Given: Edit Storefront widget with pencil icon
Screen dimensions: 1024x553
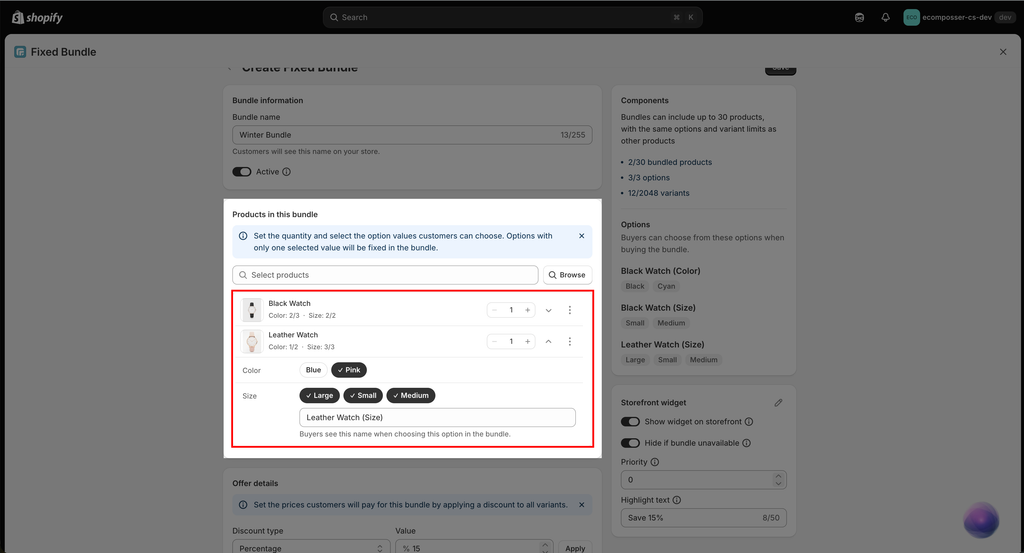Looking at the screenshot, I should coord(778,403).
